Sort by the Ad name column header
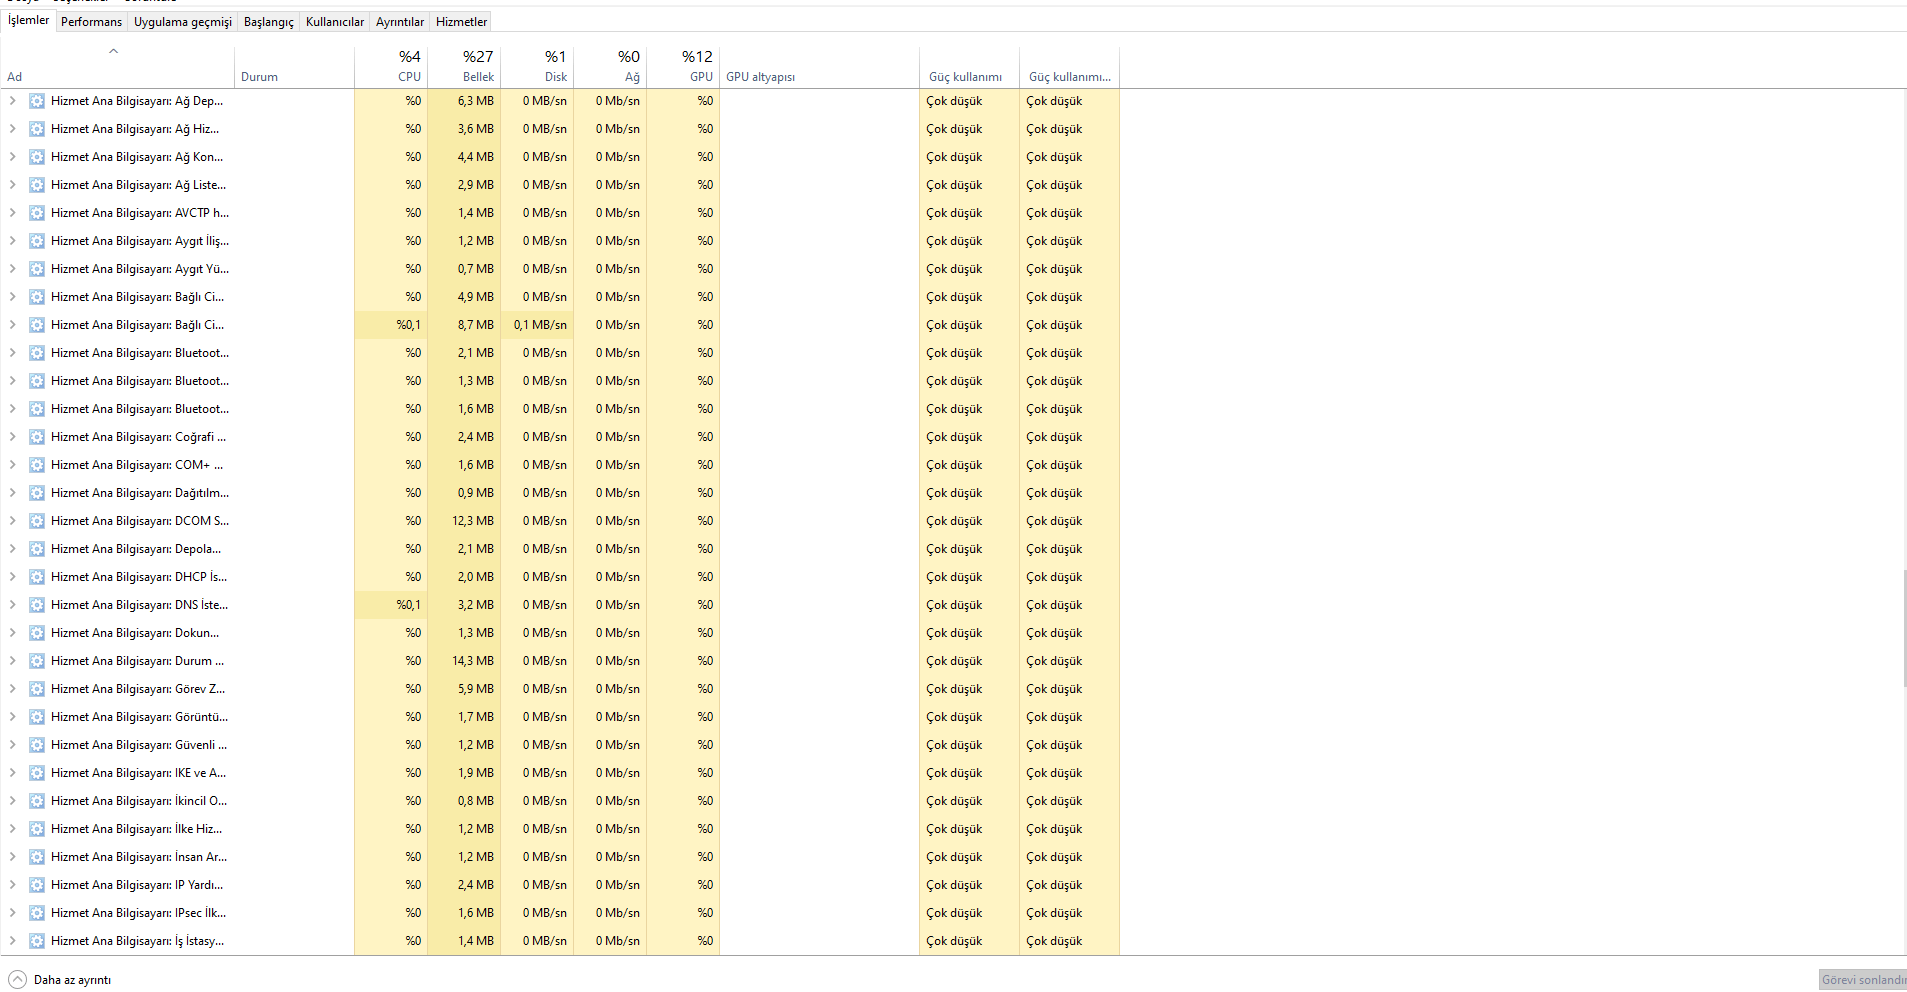 pos(118,67)
